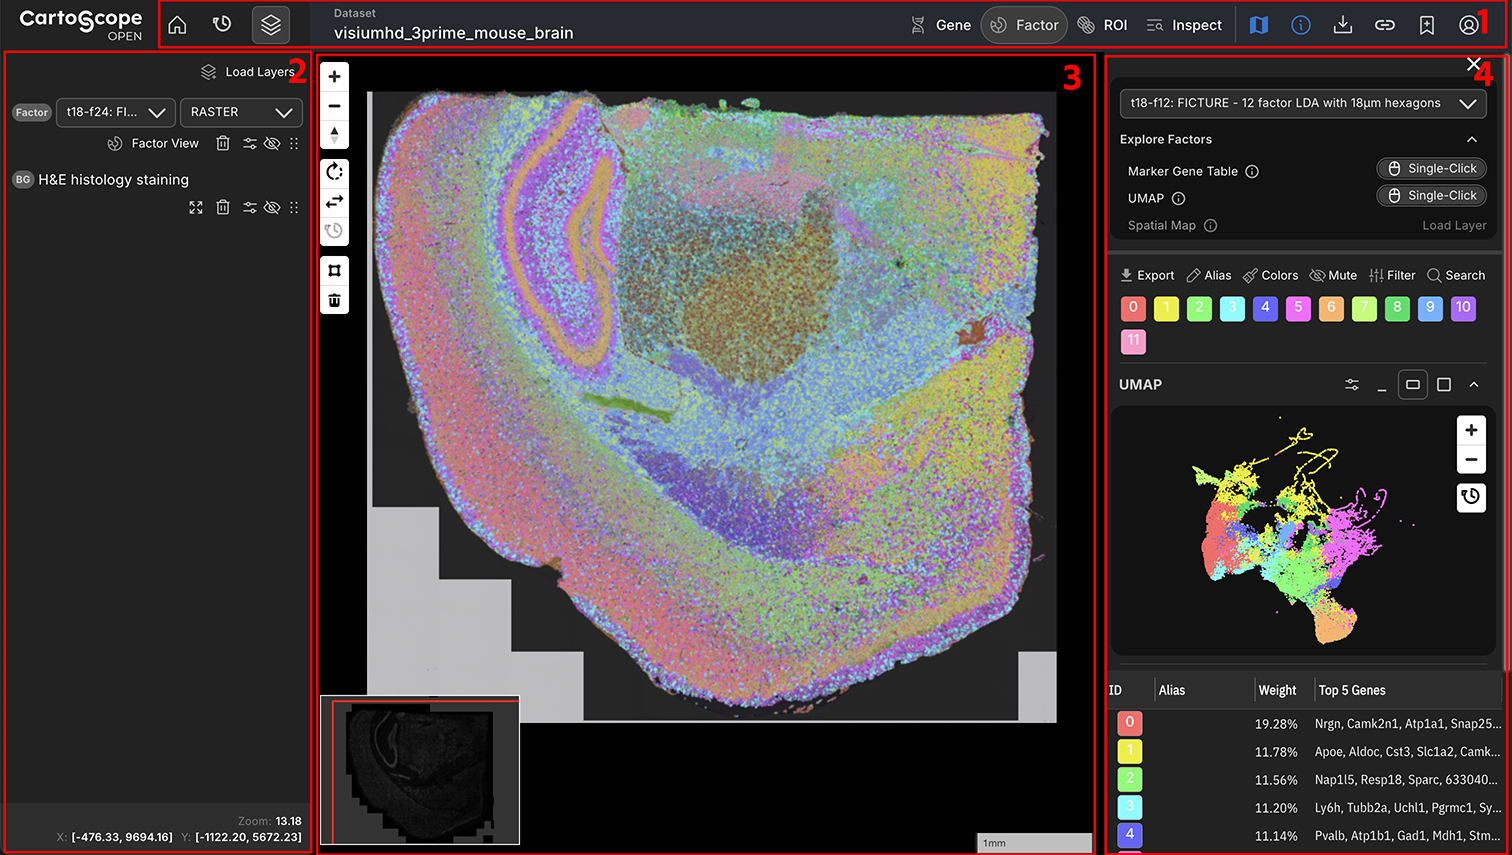Select the rotate view tool in map toolbar

pos(334,171)
